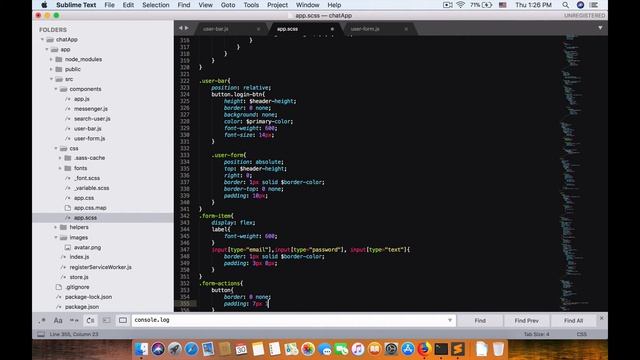Viewport: 640px width, 360px height.
Task: Toggle the sidebar via status bar icon
Action: click(x=41, y=334)
